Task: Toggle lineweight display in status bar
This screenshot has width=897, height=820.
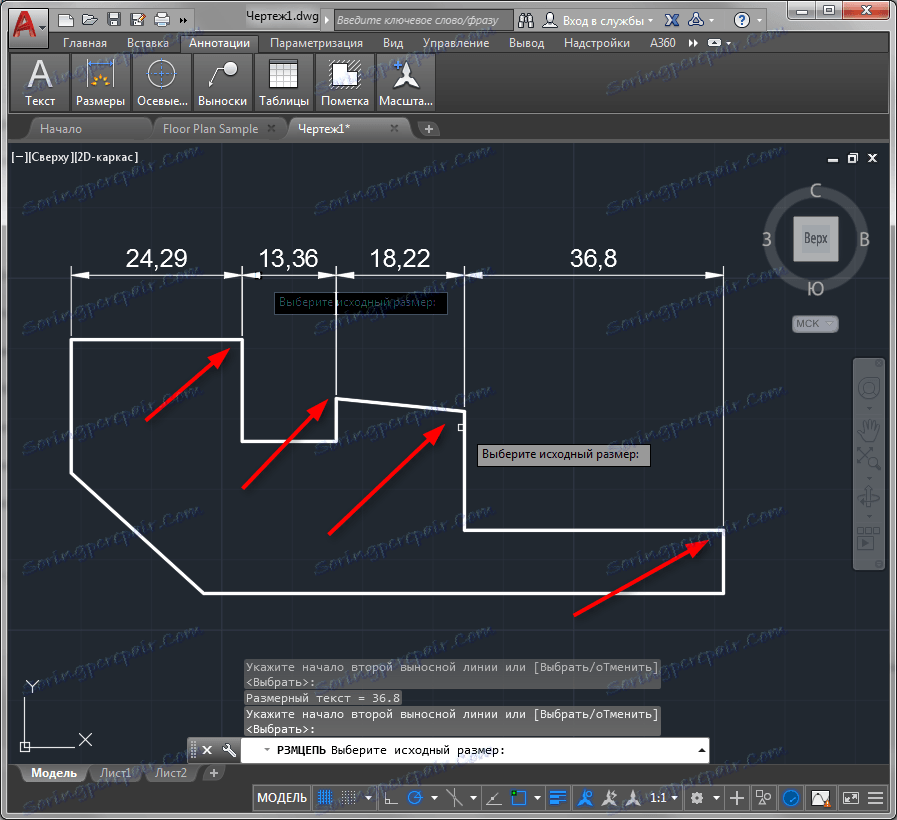Action: click(558, 798)
